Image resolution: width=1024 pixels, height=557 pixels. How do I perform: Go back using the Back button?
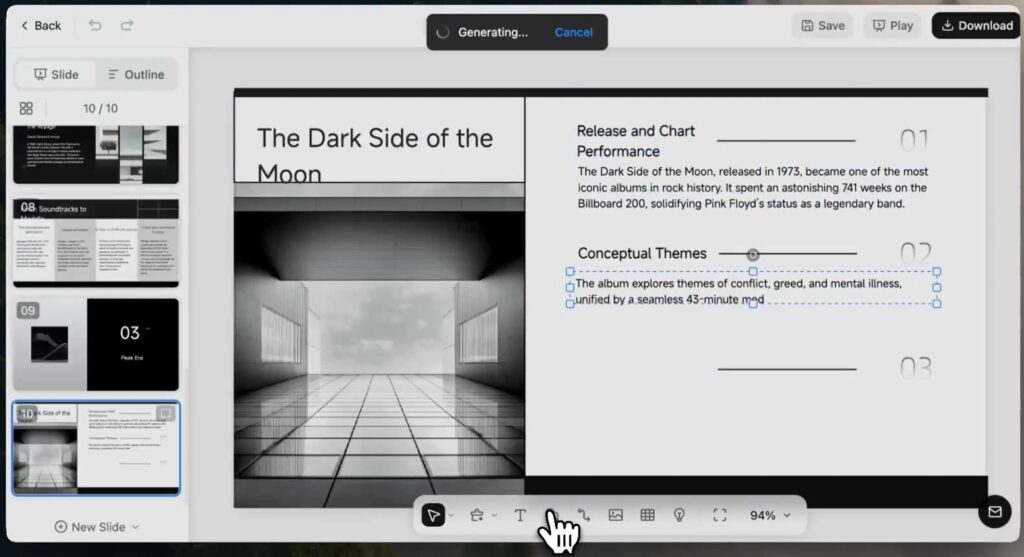40,25
